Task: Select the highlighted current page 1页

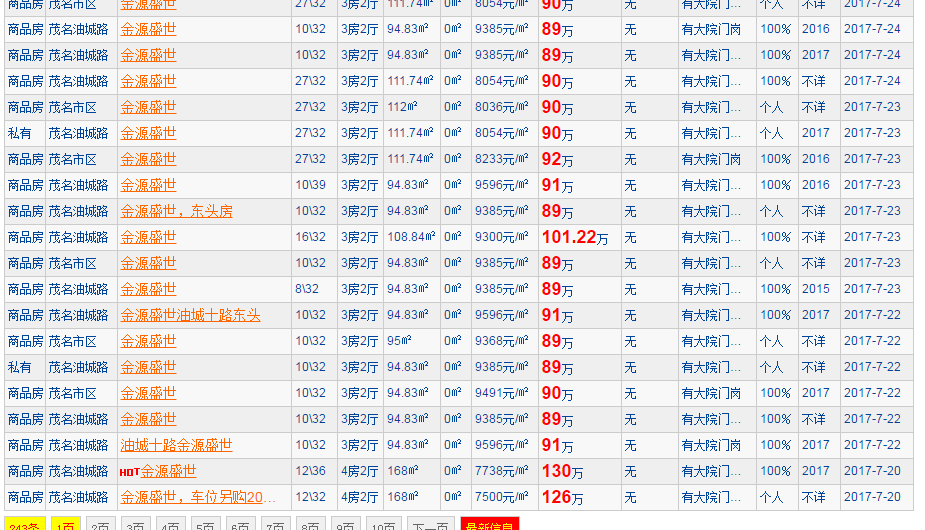Action: [65, 524]
